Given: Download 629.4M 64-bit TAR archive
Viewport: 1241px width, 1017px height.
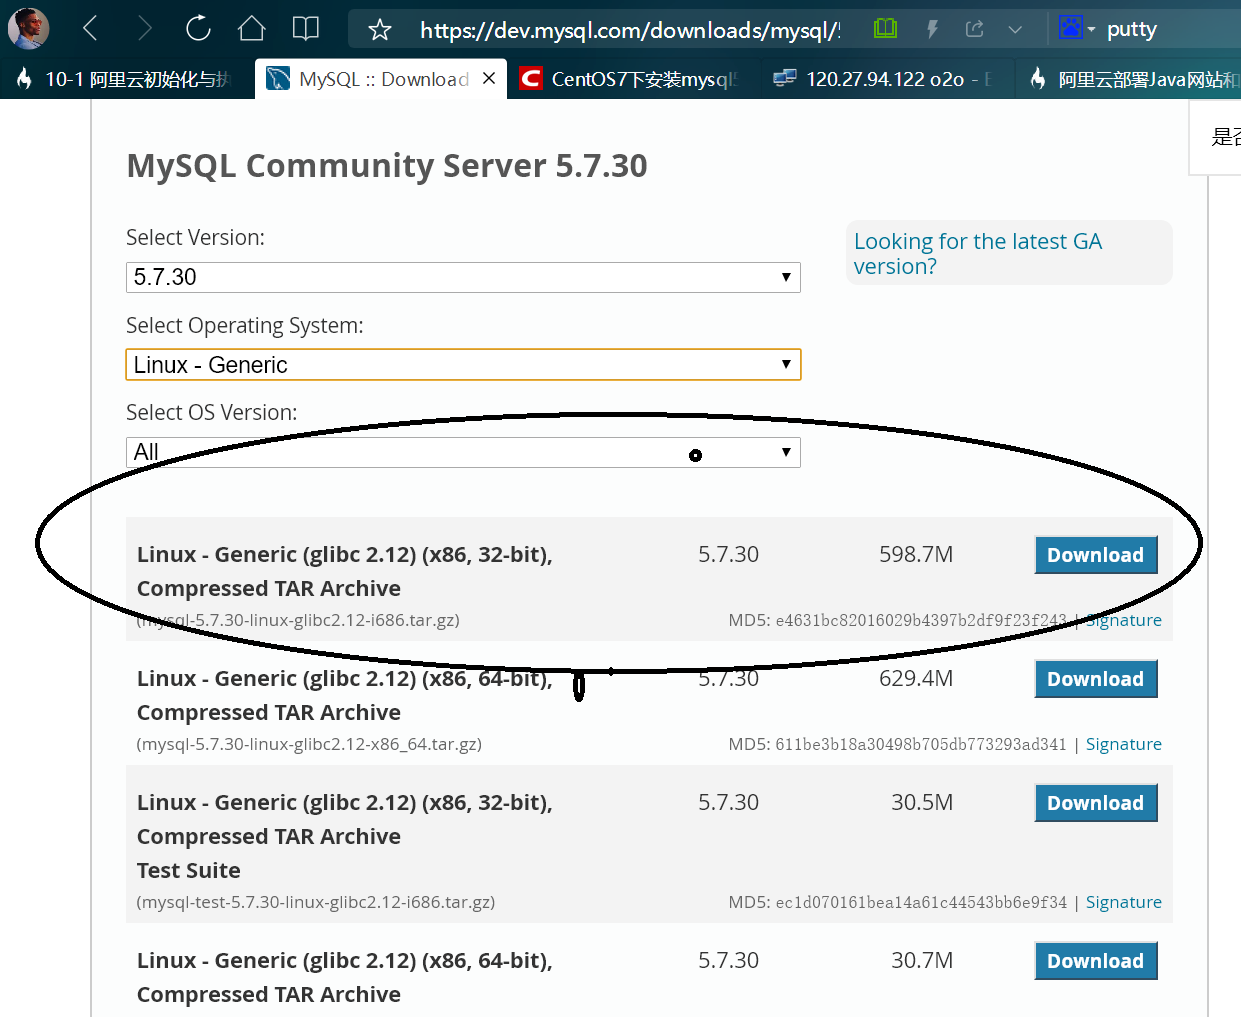Looking at the screenshot, I should coord(1095,679).
